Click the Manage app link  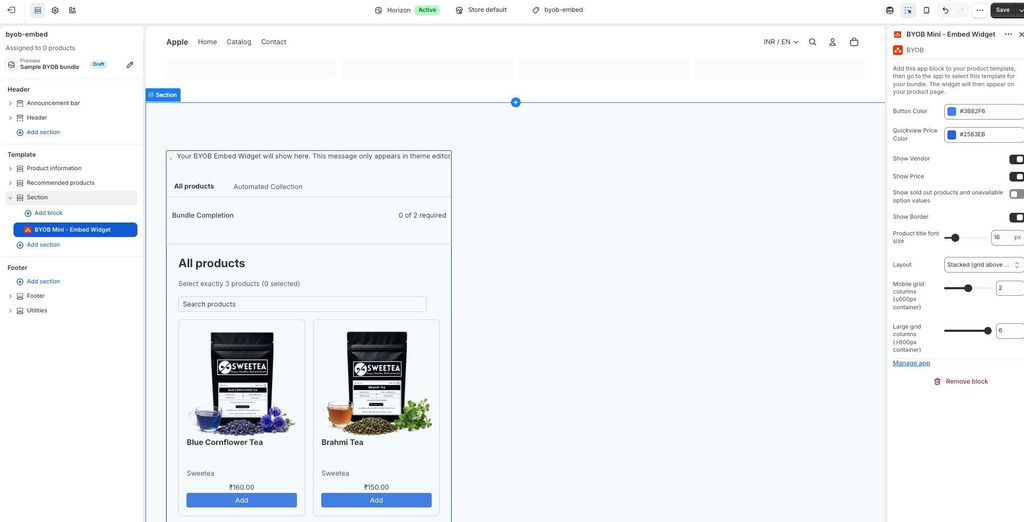pos(911,363)
